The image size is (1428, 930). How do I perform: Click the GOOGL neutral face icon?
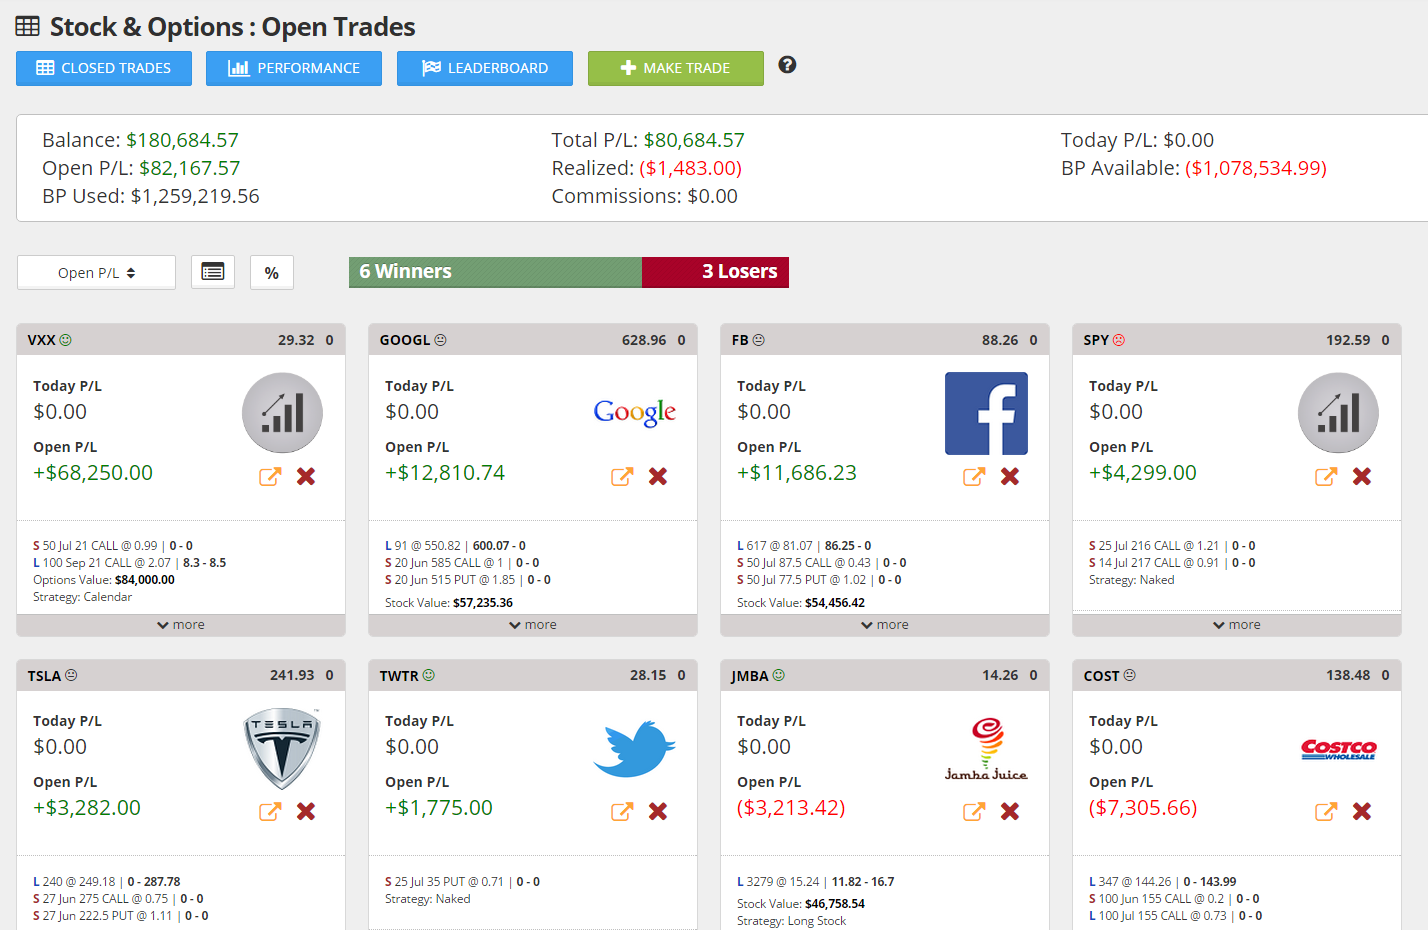coord(441,340)
